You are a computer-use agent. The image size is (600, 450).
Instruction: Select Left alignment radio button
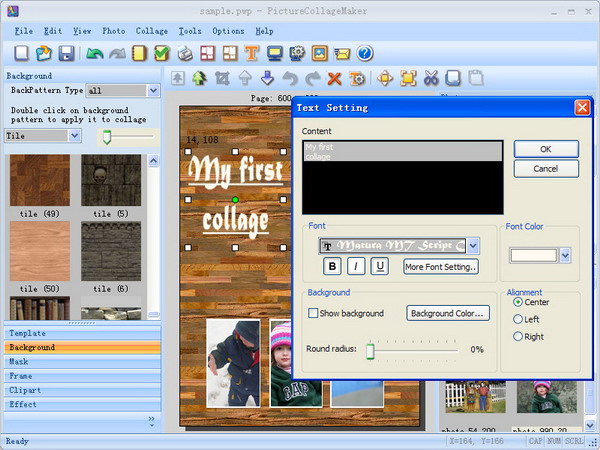(518, 319)
